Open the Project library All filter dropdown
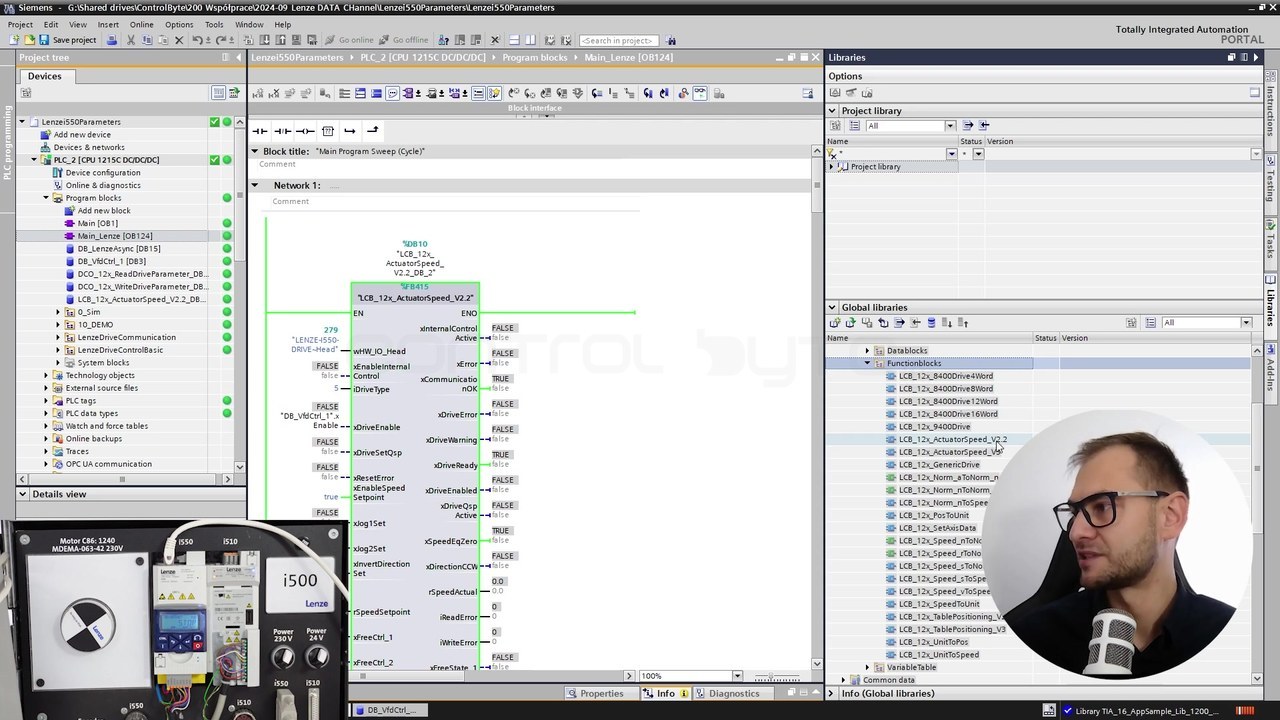This screenshot has height=720, width=1280. [950, 126]
